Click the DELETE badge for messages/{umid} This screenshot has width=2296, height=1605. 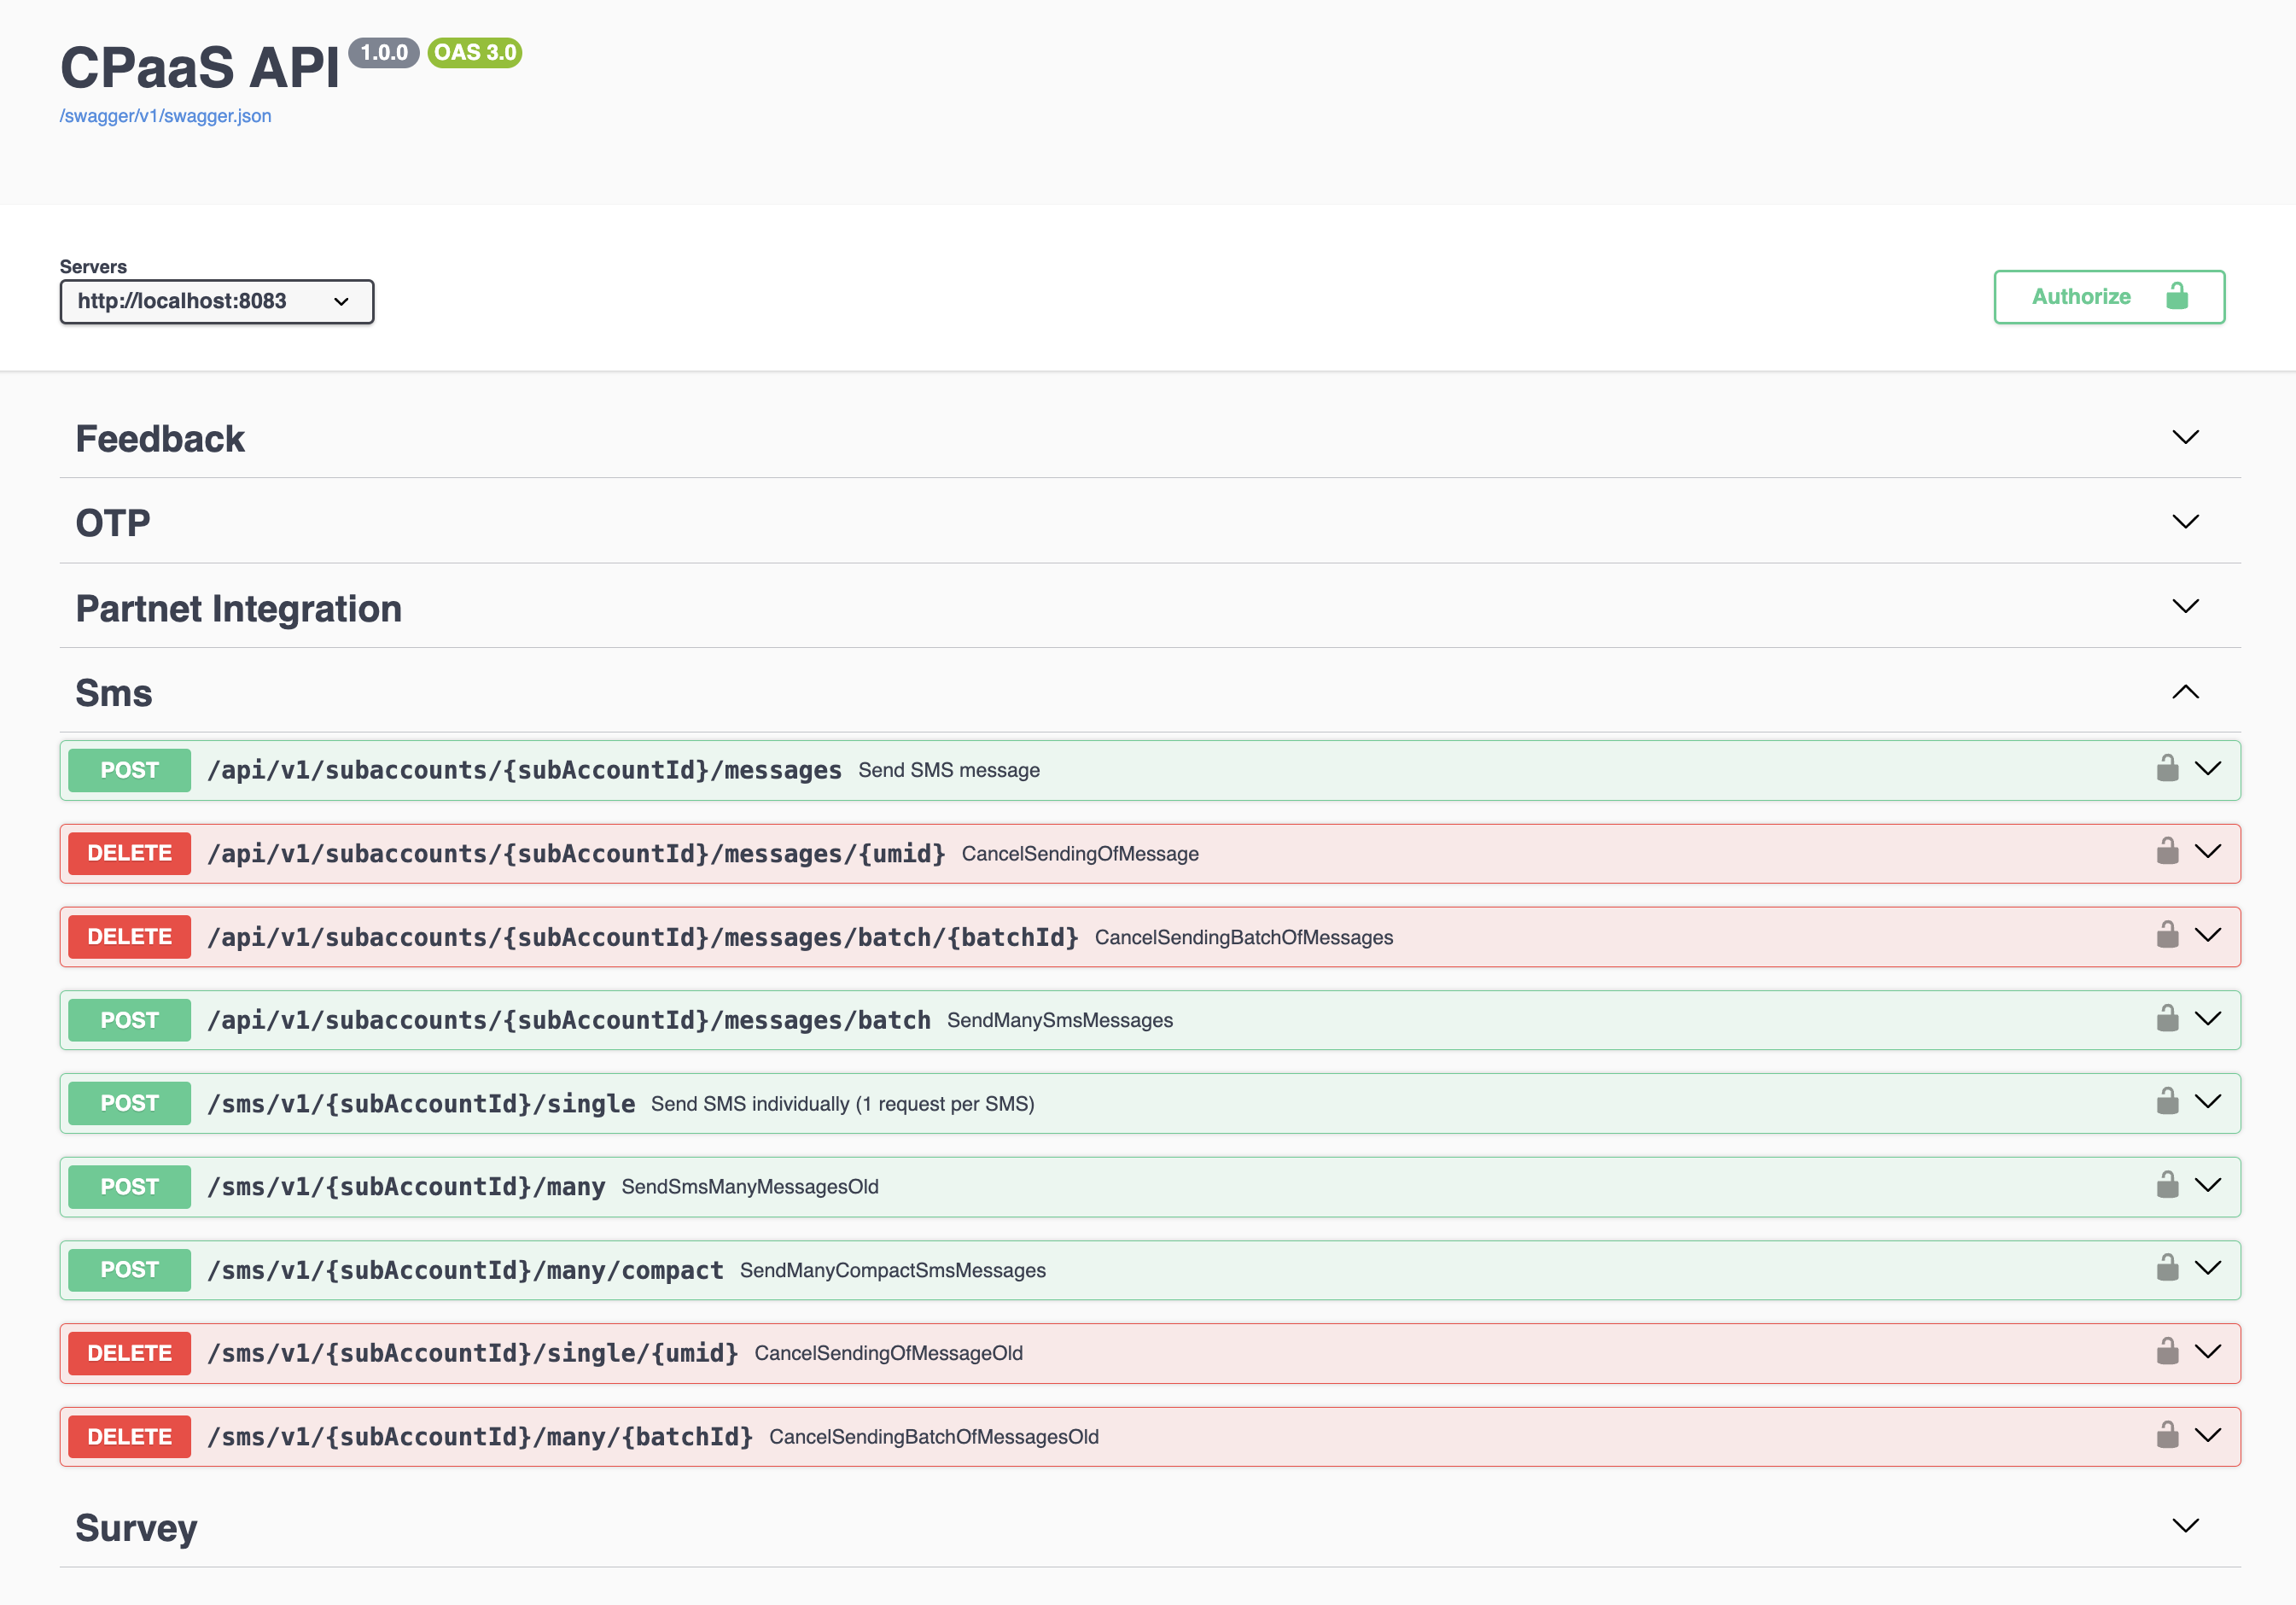(x=129, y=853)
